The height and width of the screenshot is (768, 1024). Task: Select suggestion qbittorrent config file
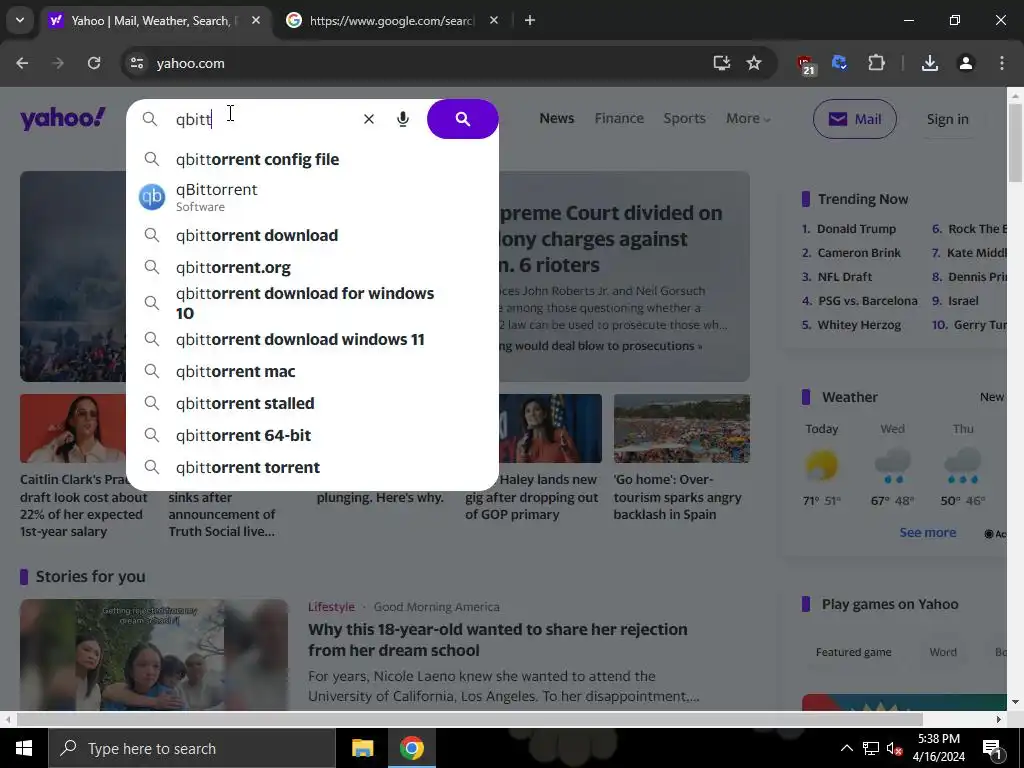[312, 159]
